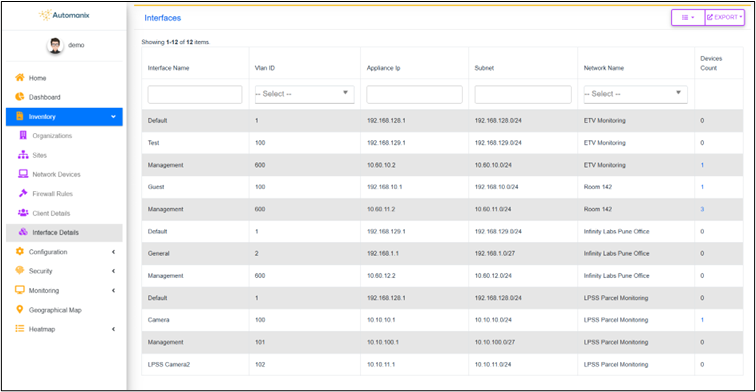Click the Interface Details icon

(23, 232)
